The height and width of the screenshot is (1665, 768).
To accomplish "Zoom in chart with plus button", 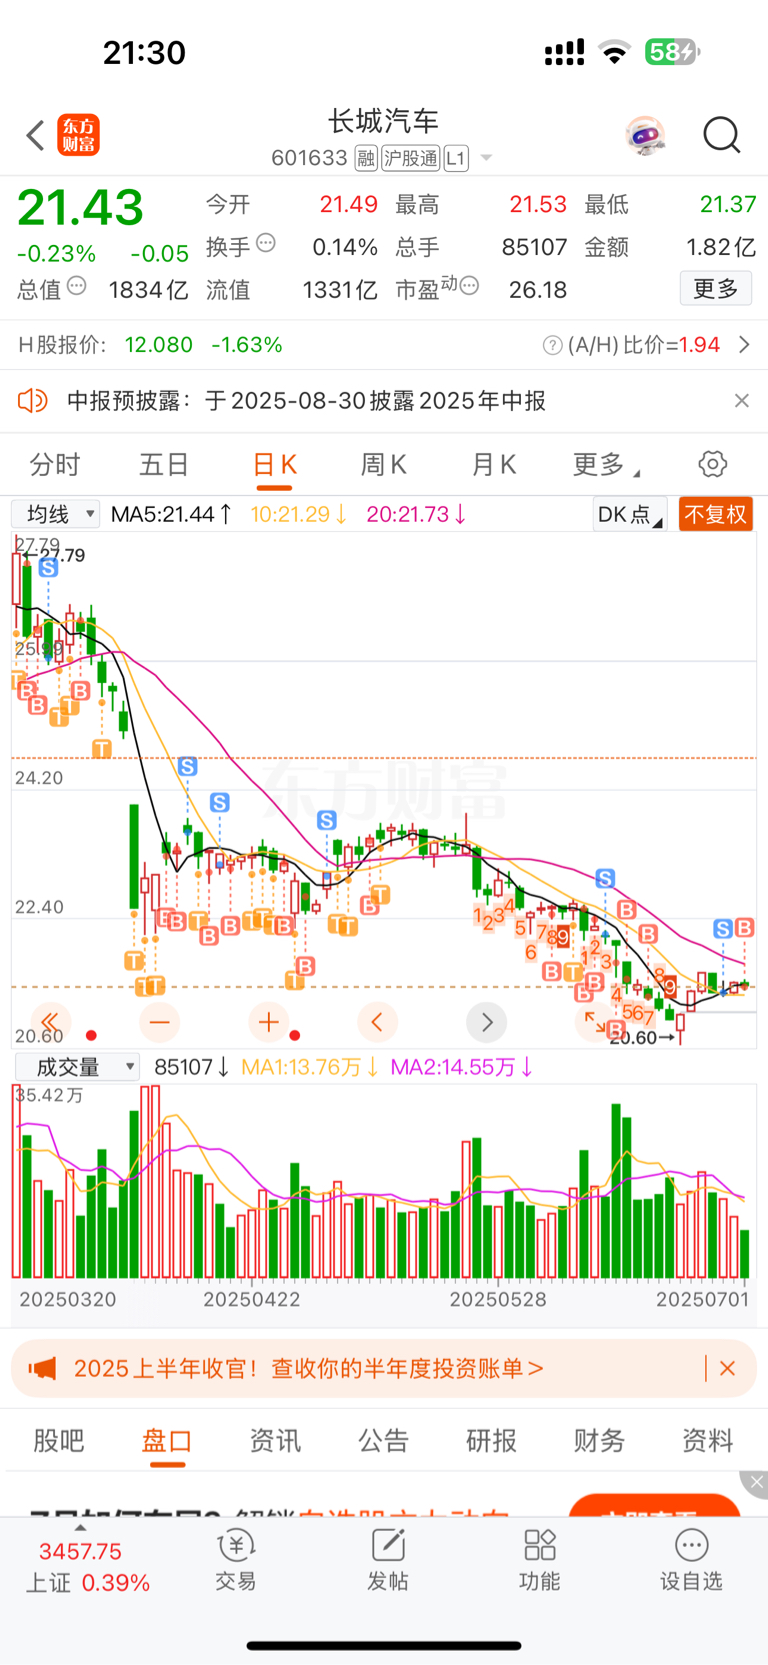I will point(268,1021).
